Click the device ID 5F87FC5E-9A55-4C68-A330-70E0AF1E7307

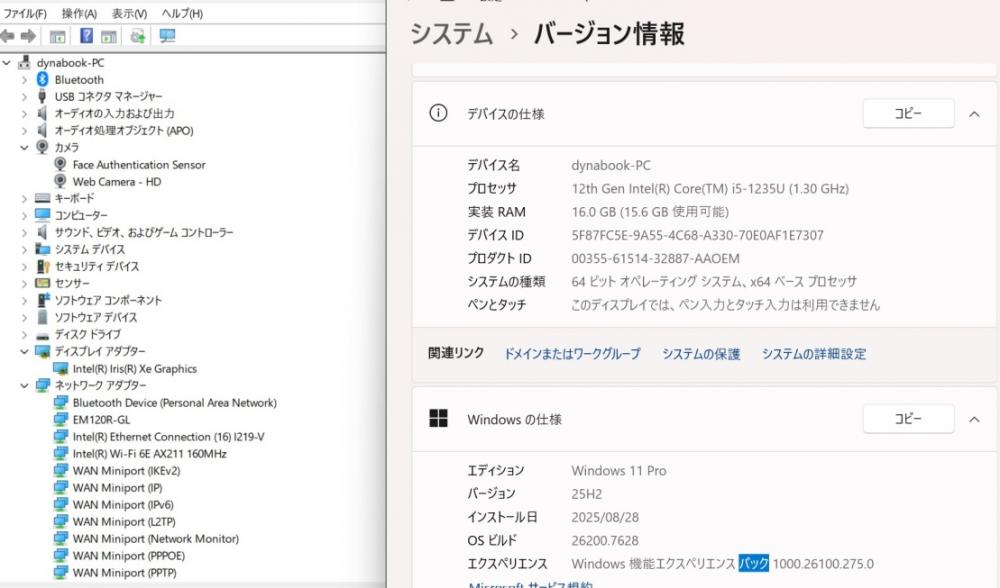(x=697, y=235)
